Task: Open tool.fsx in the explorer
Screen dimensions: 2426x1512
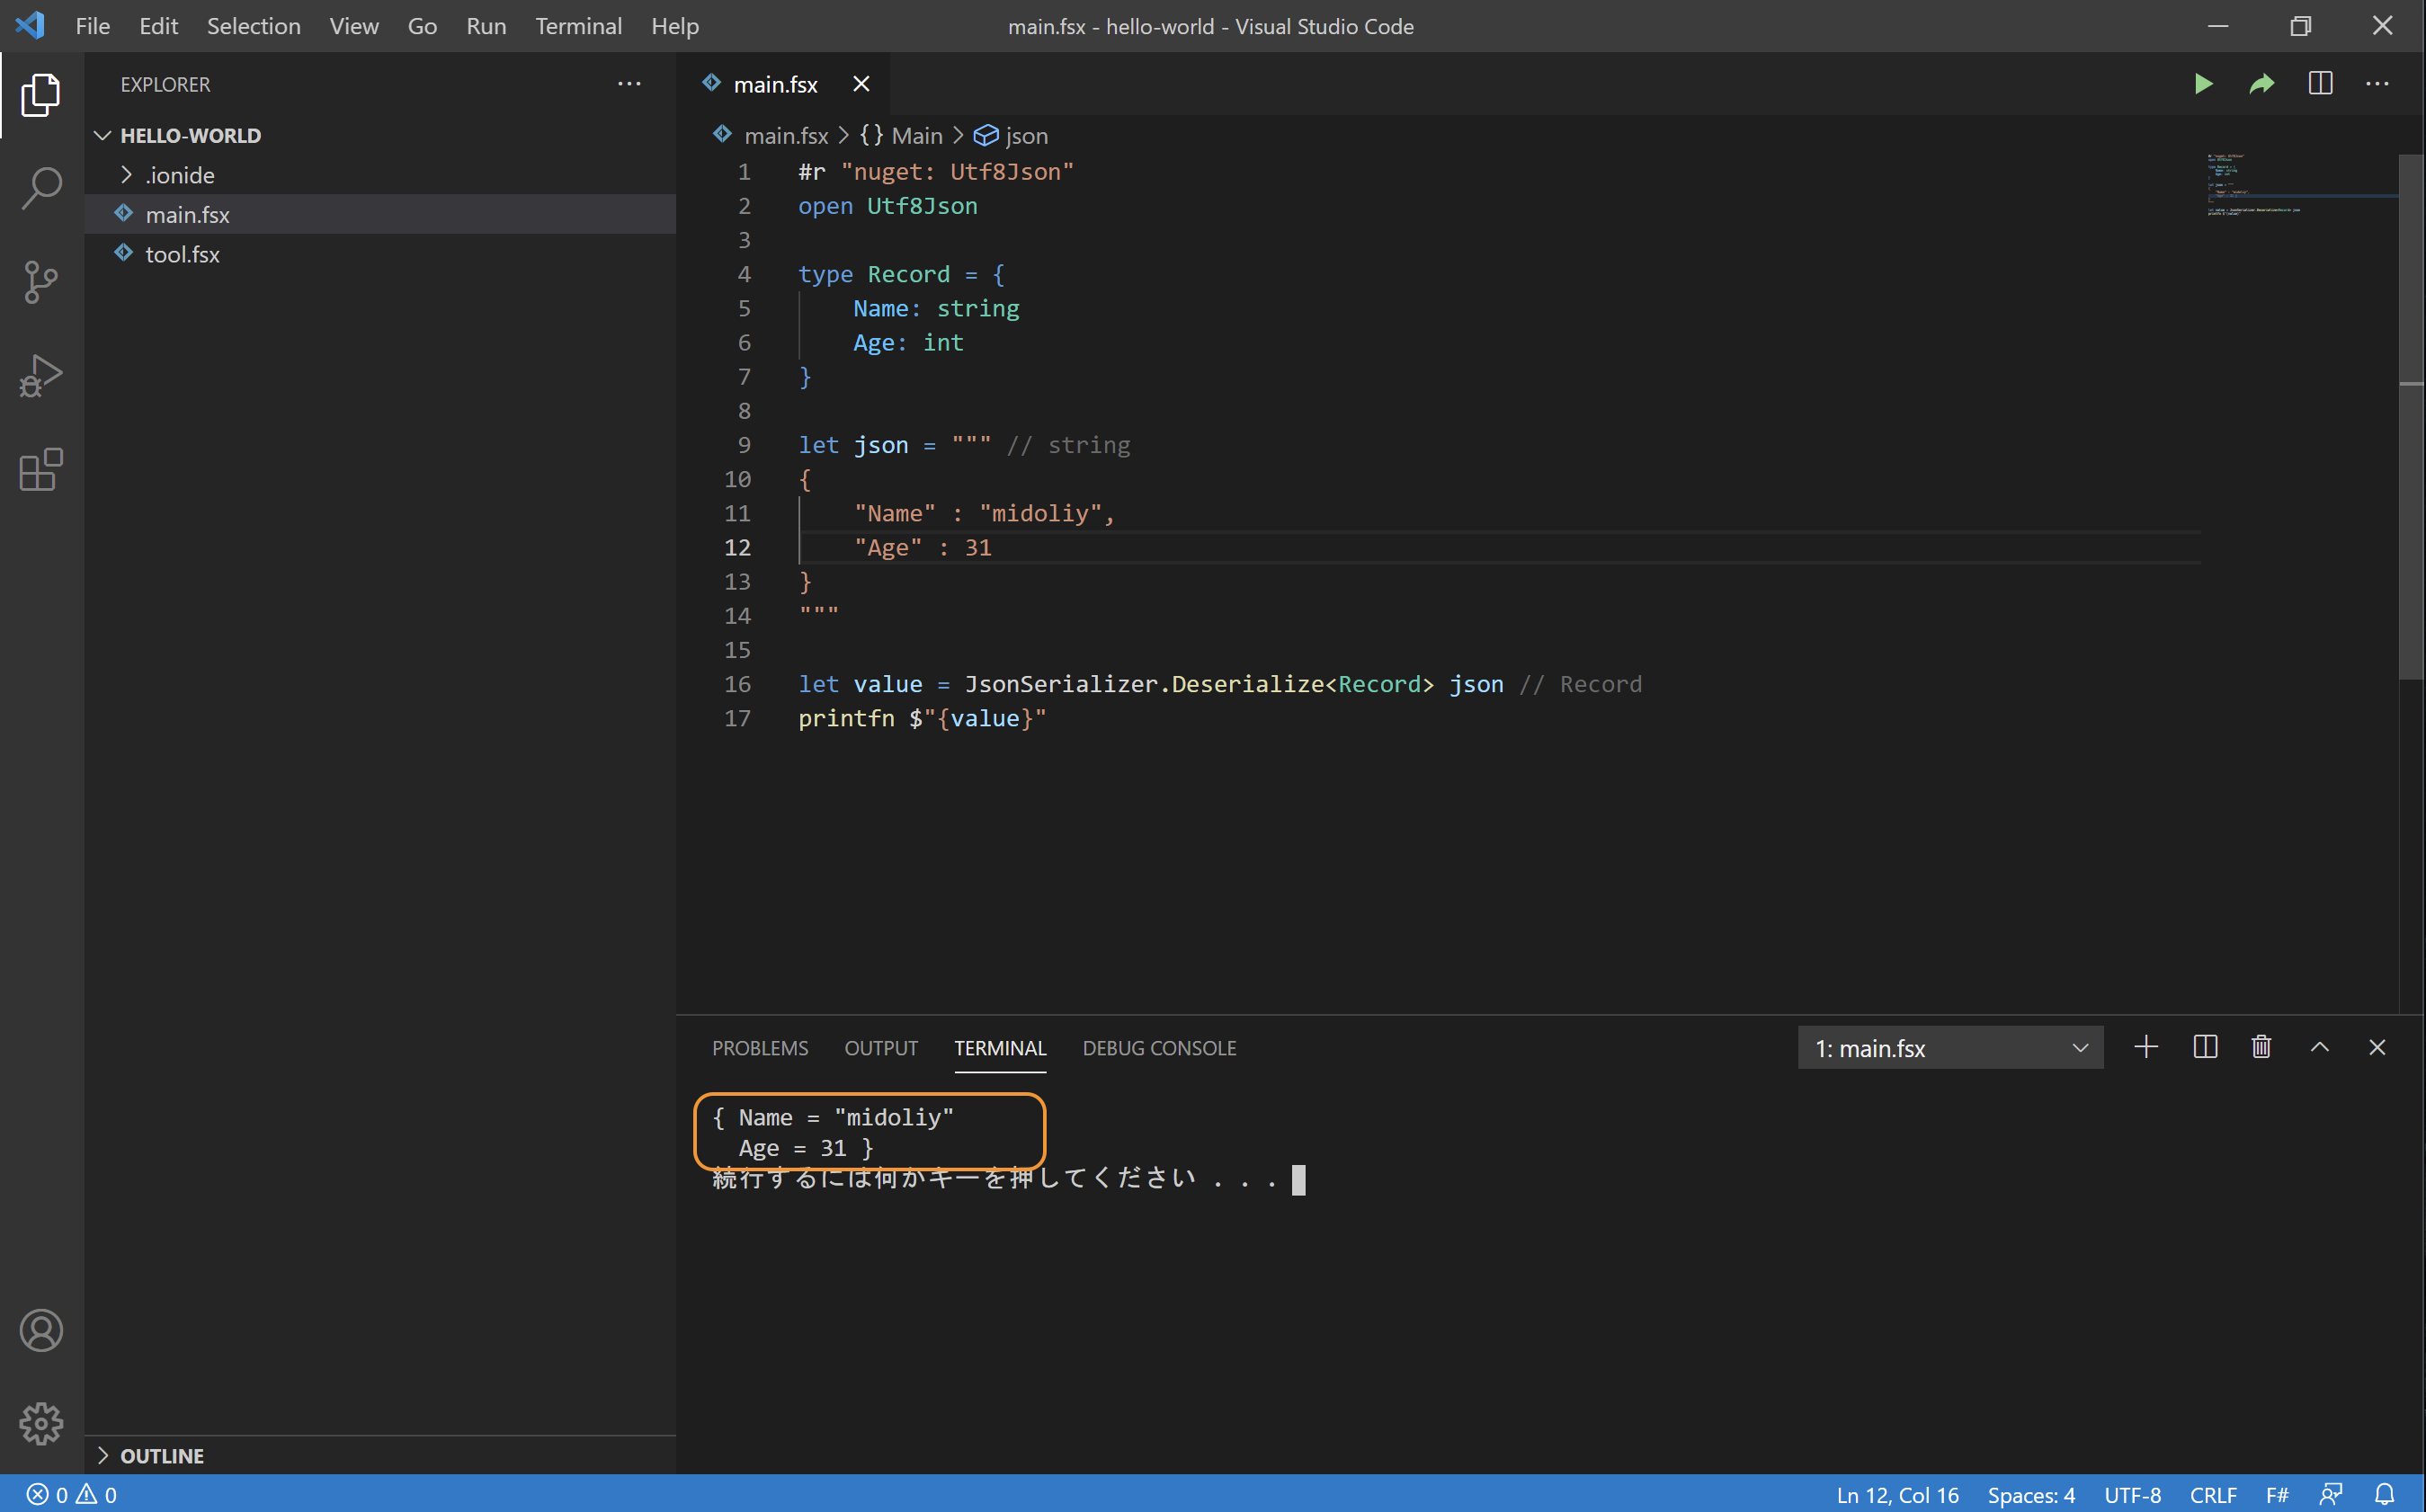Action: [x=182, y=254]
